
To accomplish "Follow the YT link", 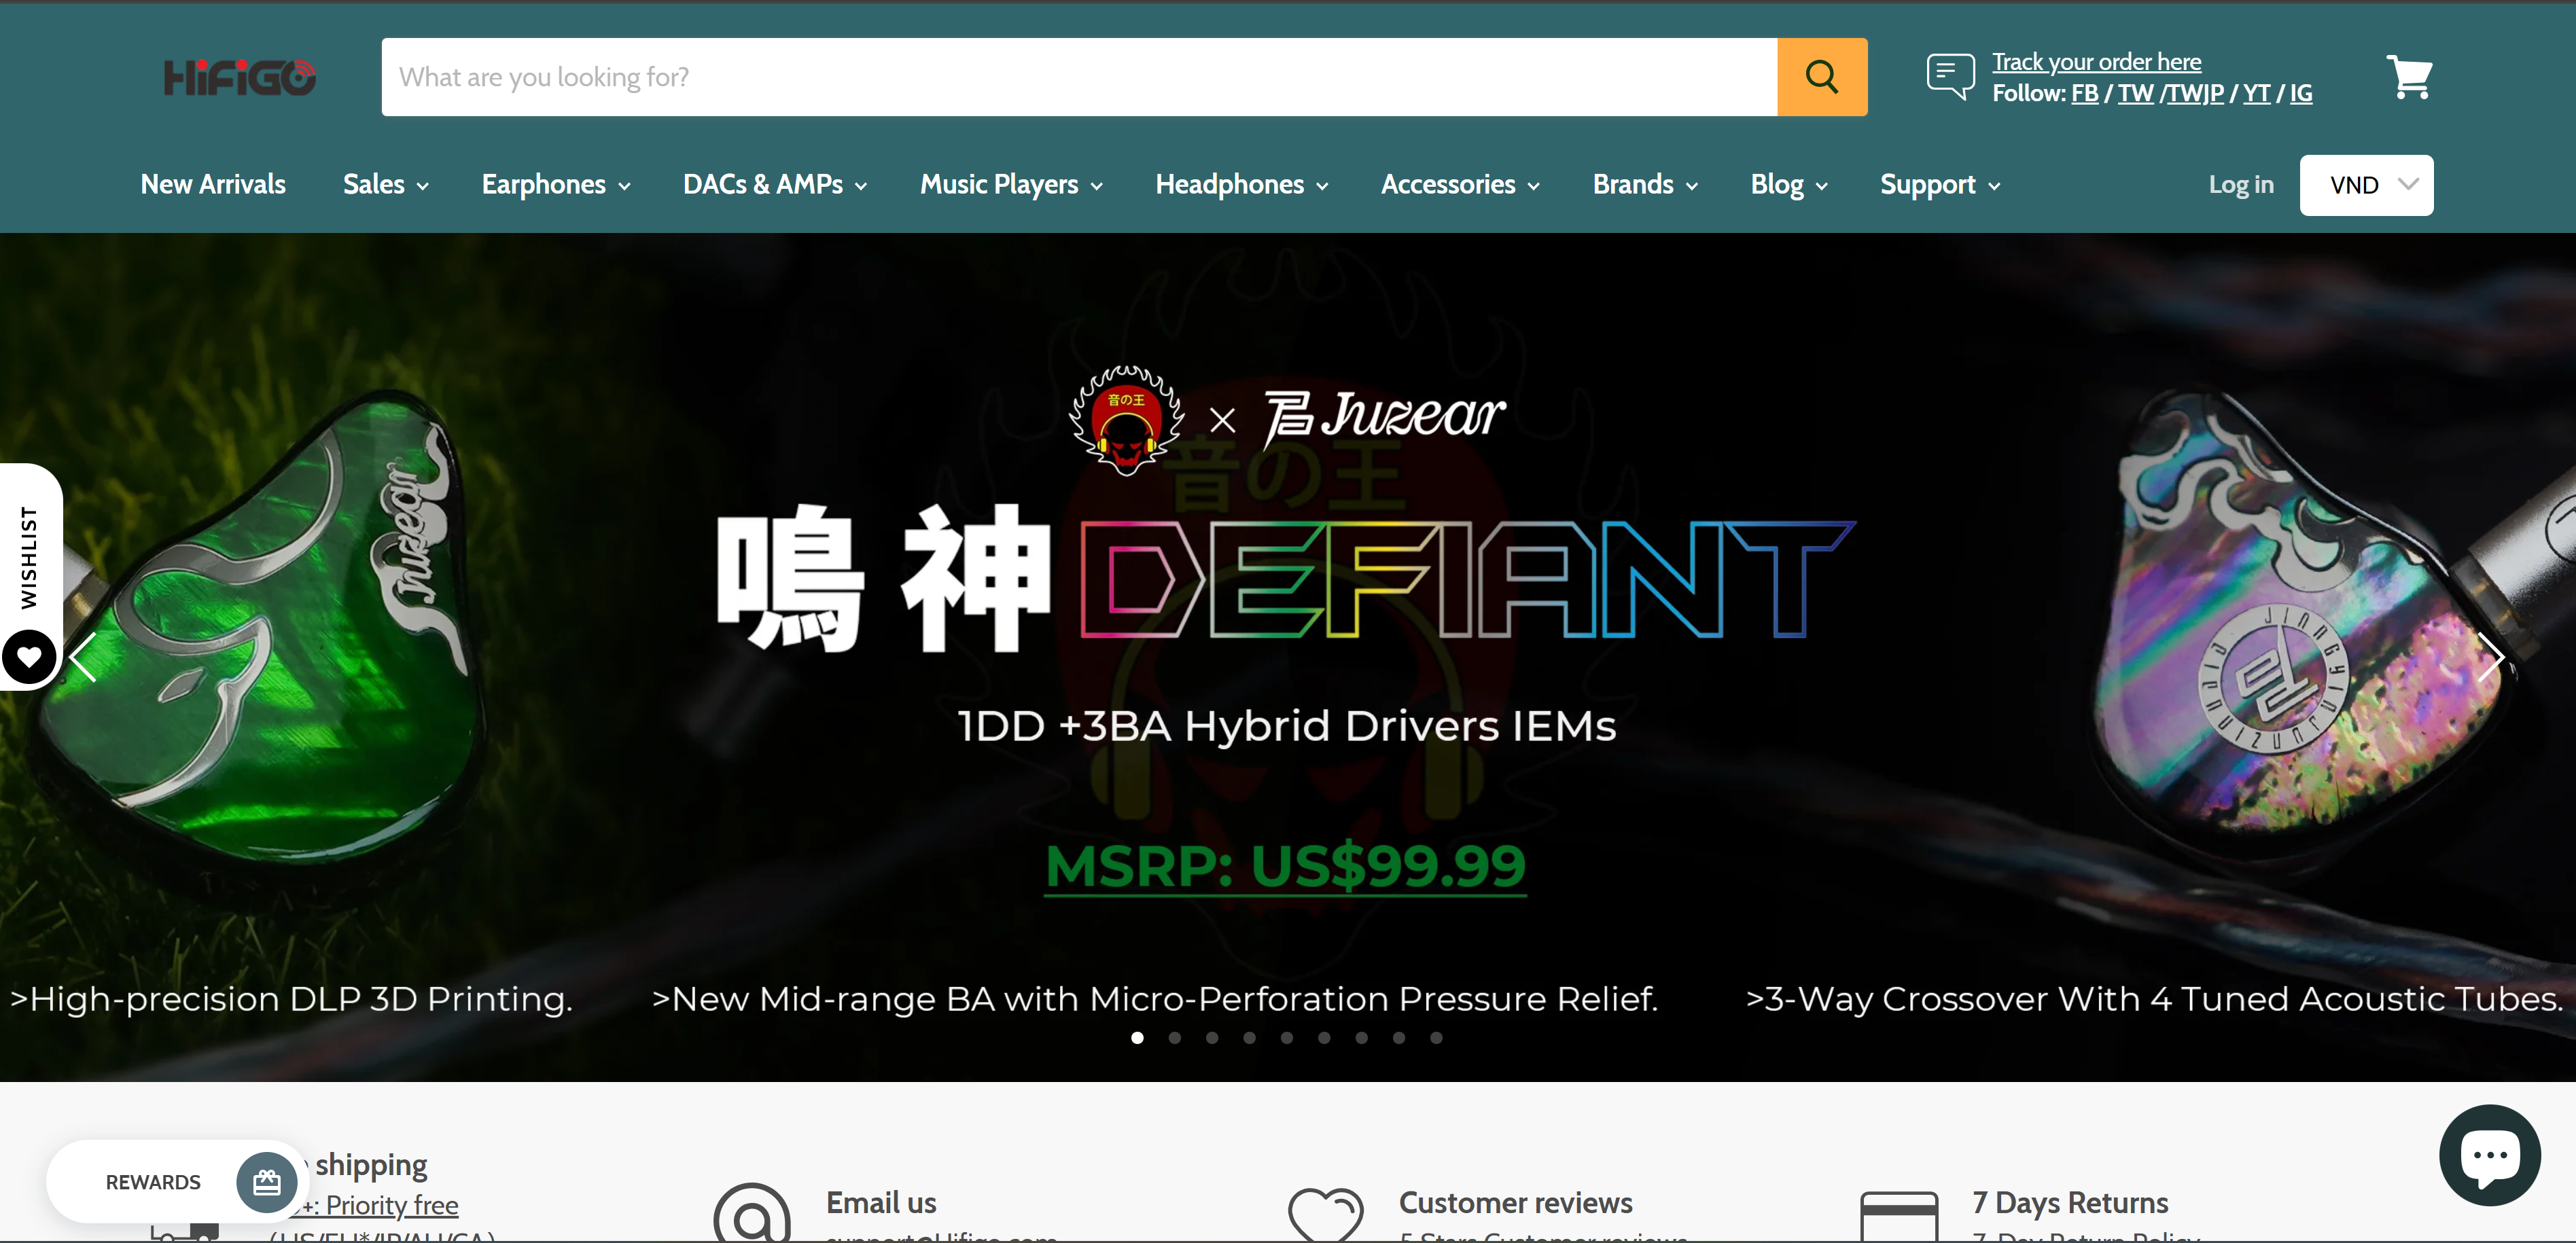I will pos(2256,93).
